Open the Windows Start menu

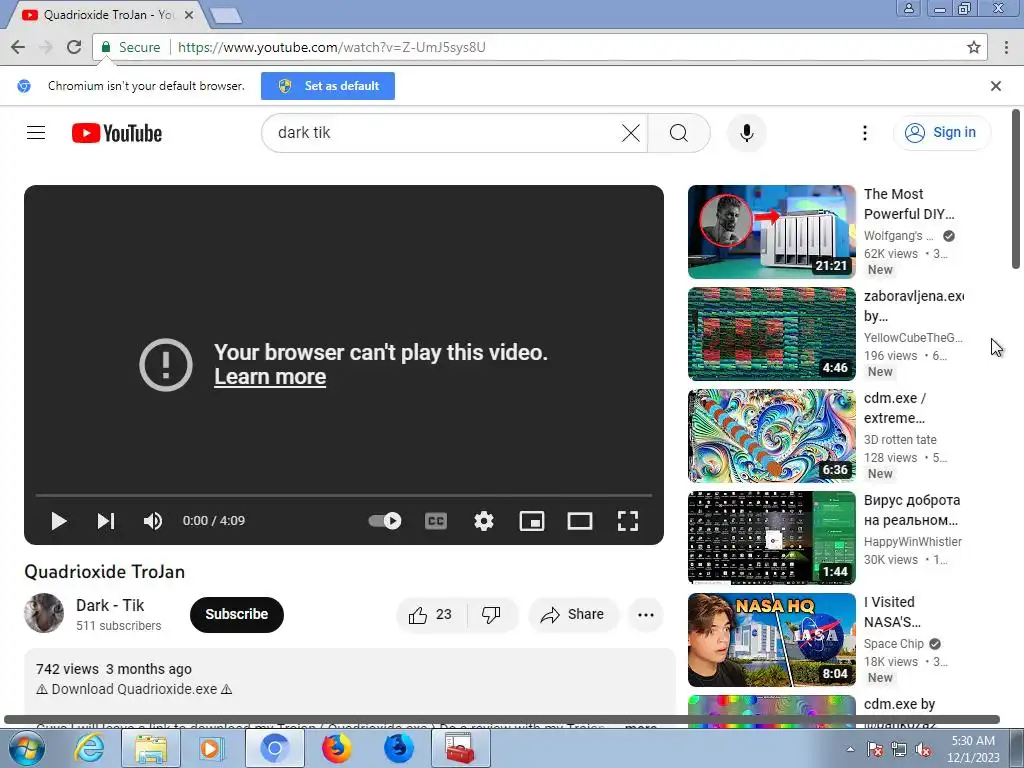coord(26,748)
